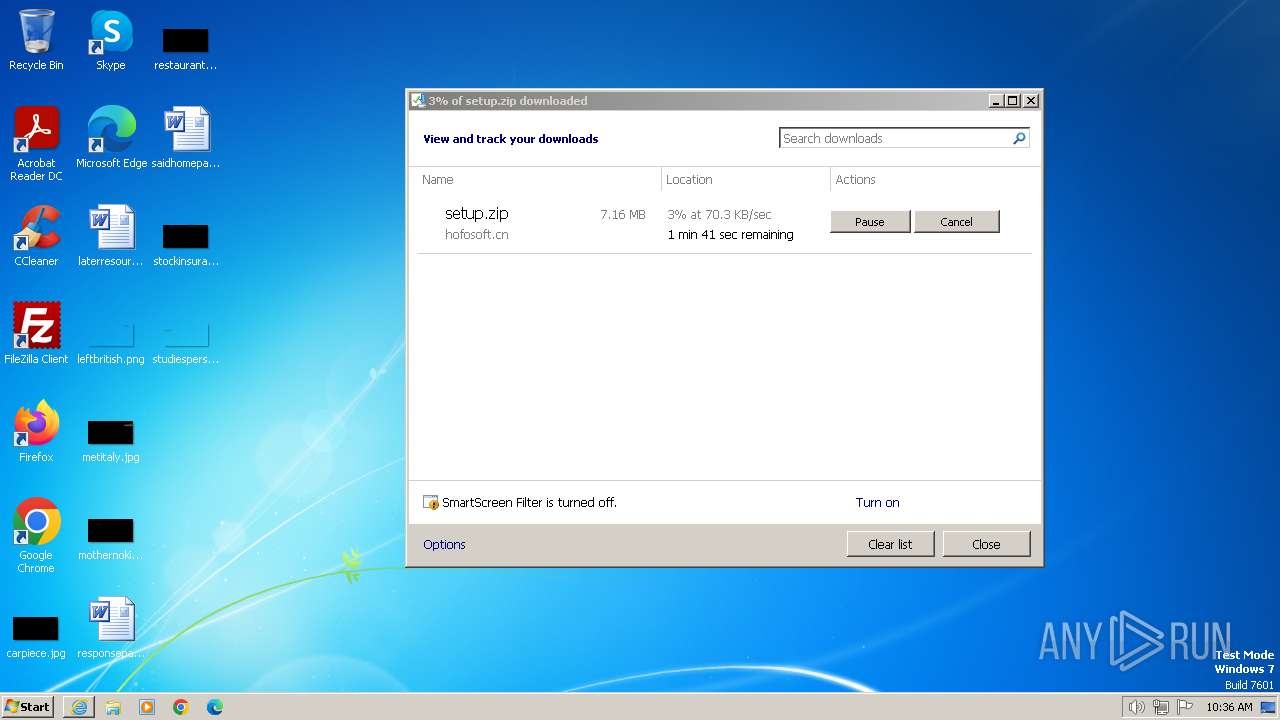The height and width of the screenshot is (720, 1280).
Task: Launch Firefox desktop shortcut
Action: pyautogui.click(x=36, y=431)
